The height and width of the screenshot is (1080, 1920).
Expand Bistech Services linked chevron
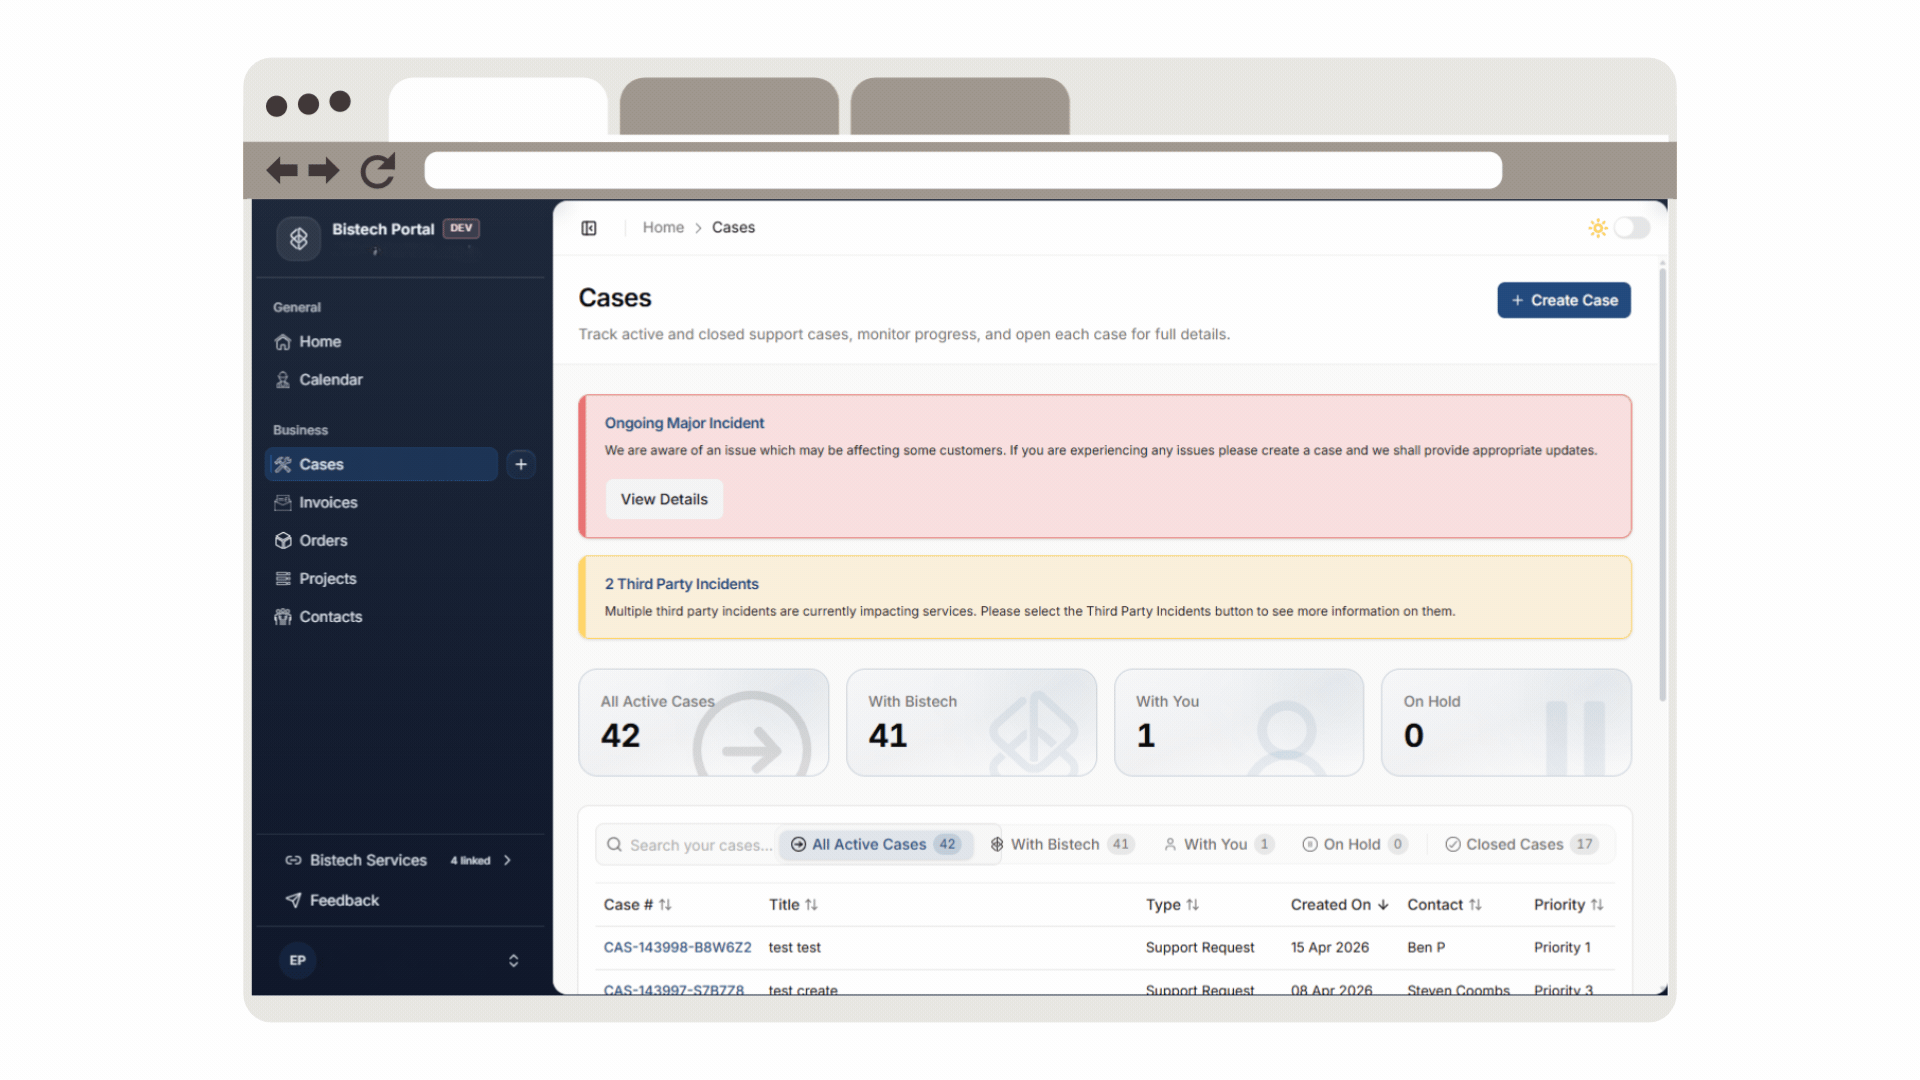click(507, 860)
